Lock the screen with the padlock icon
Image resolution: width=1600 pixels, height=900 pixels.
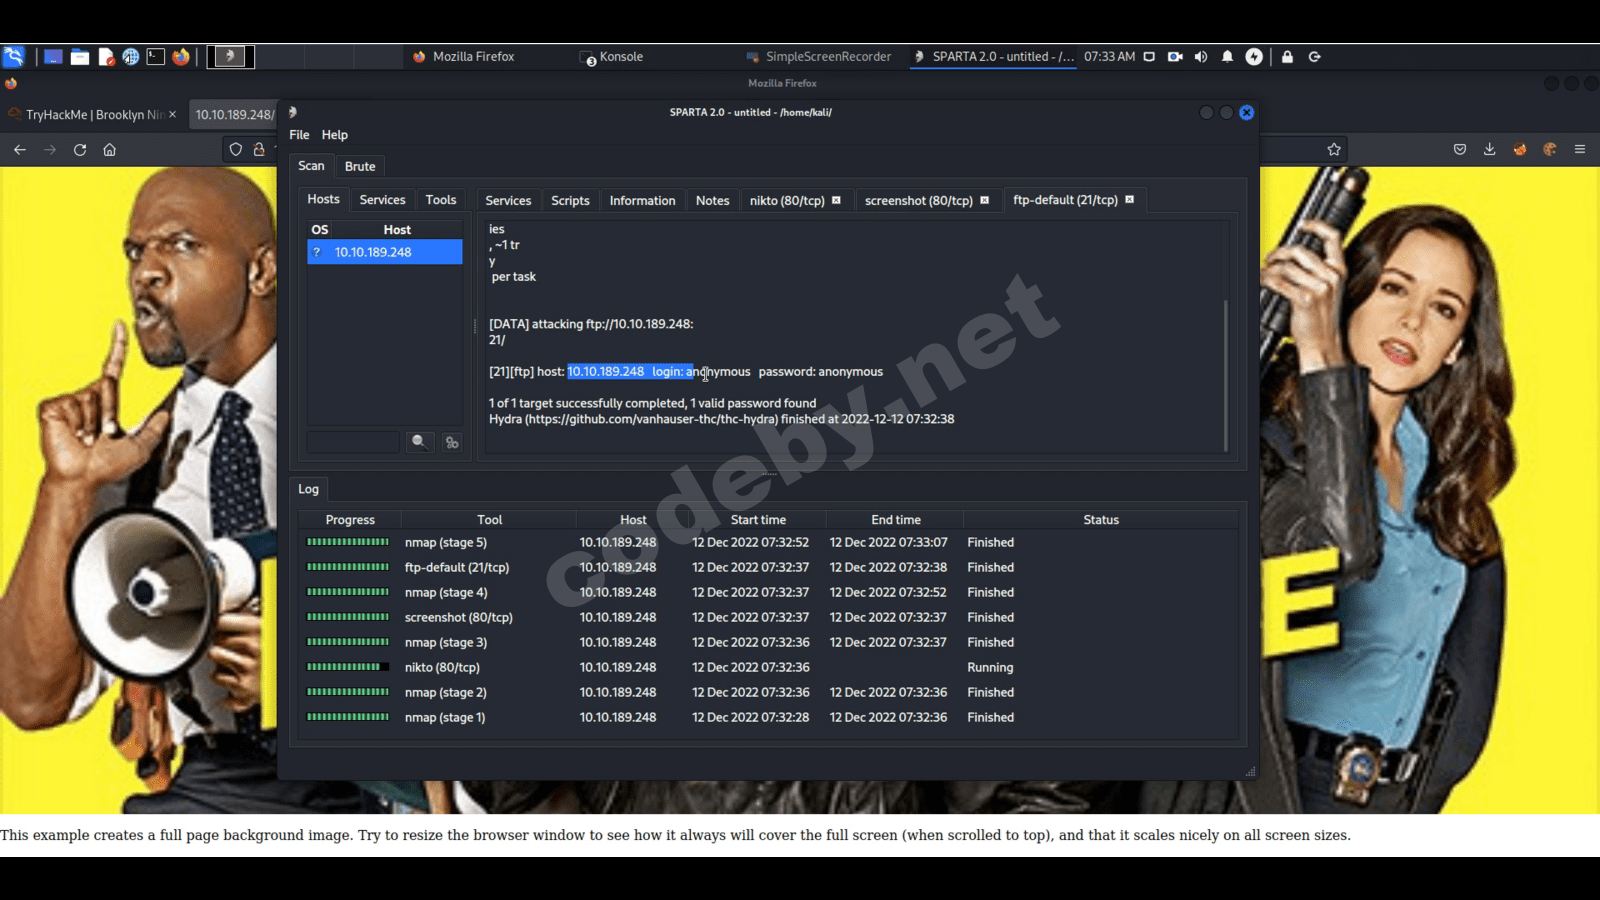1287,57
